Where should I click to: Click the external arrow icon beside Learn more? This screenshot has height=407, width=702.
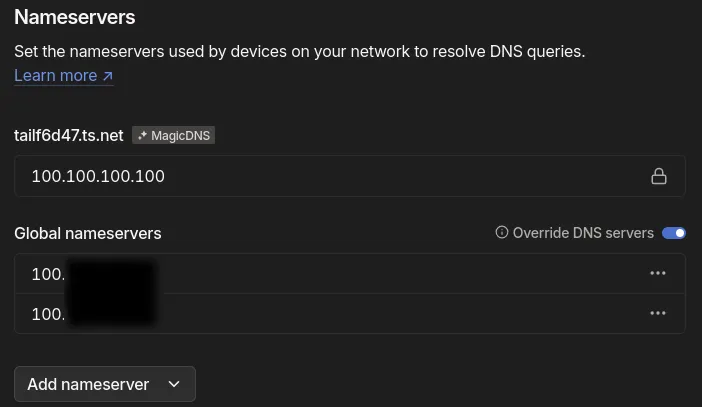point(108,76)
